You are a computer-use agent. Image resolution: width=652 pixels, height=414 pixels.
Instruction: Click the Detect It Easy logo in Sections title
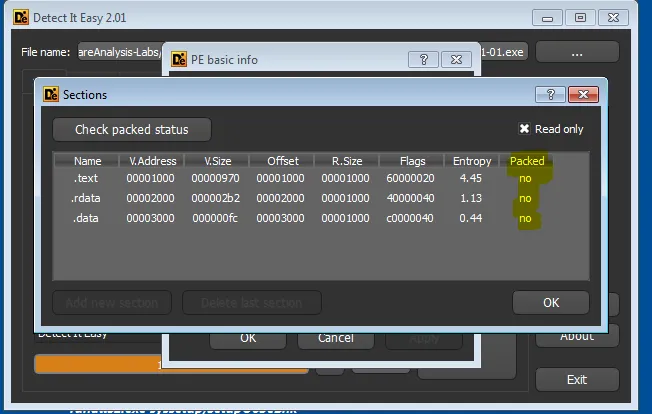click(x=51, y=94)
